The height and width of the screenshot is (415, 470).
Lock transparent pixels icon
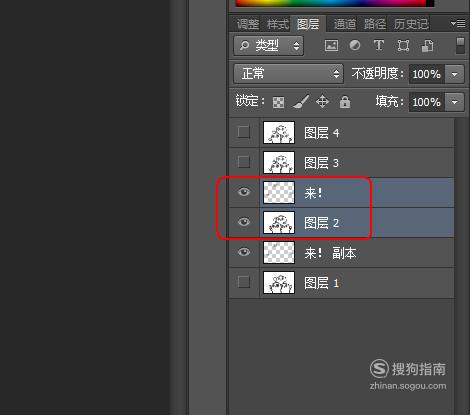[278, 102]
